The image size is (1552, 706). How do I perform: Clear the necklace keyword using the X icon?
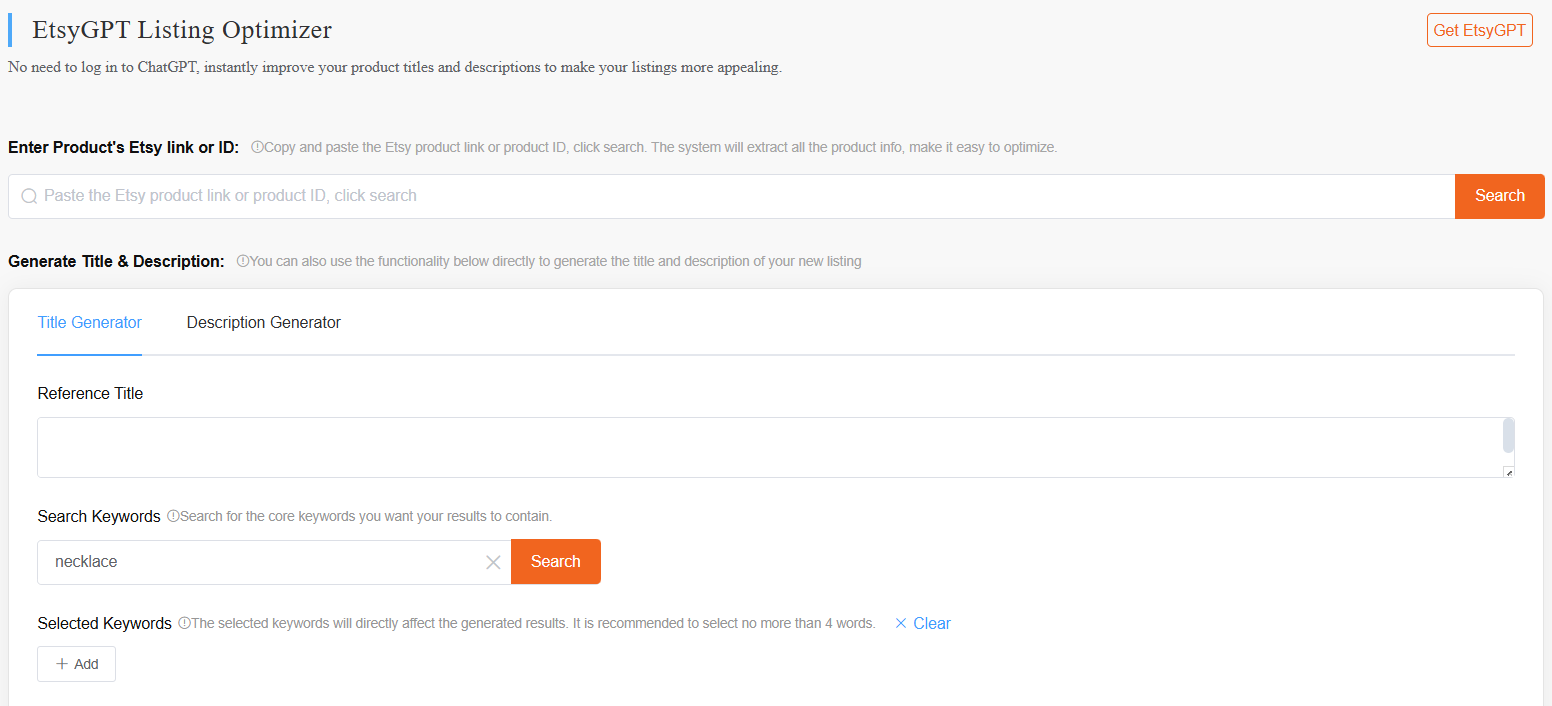pyautogui.click(x=492, y=562)
